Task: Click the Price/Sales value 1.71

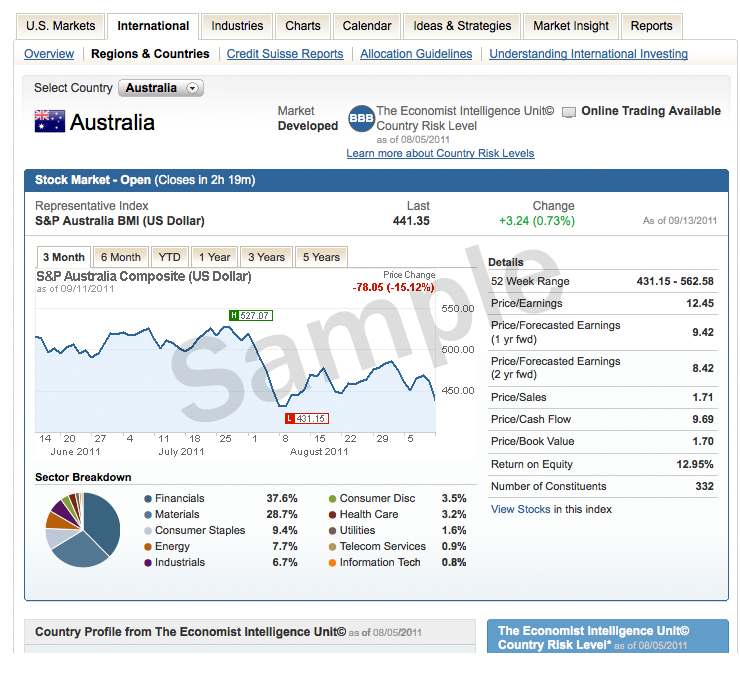Action: (703, 397)
